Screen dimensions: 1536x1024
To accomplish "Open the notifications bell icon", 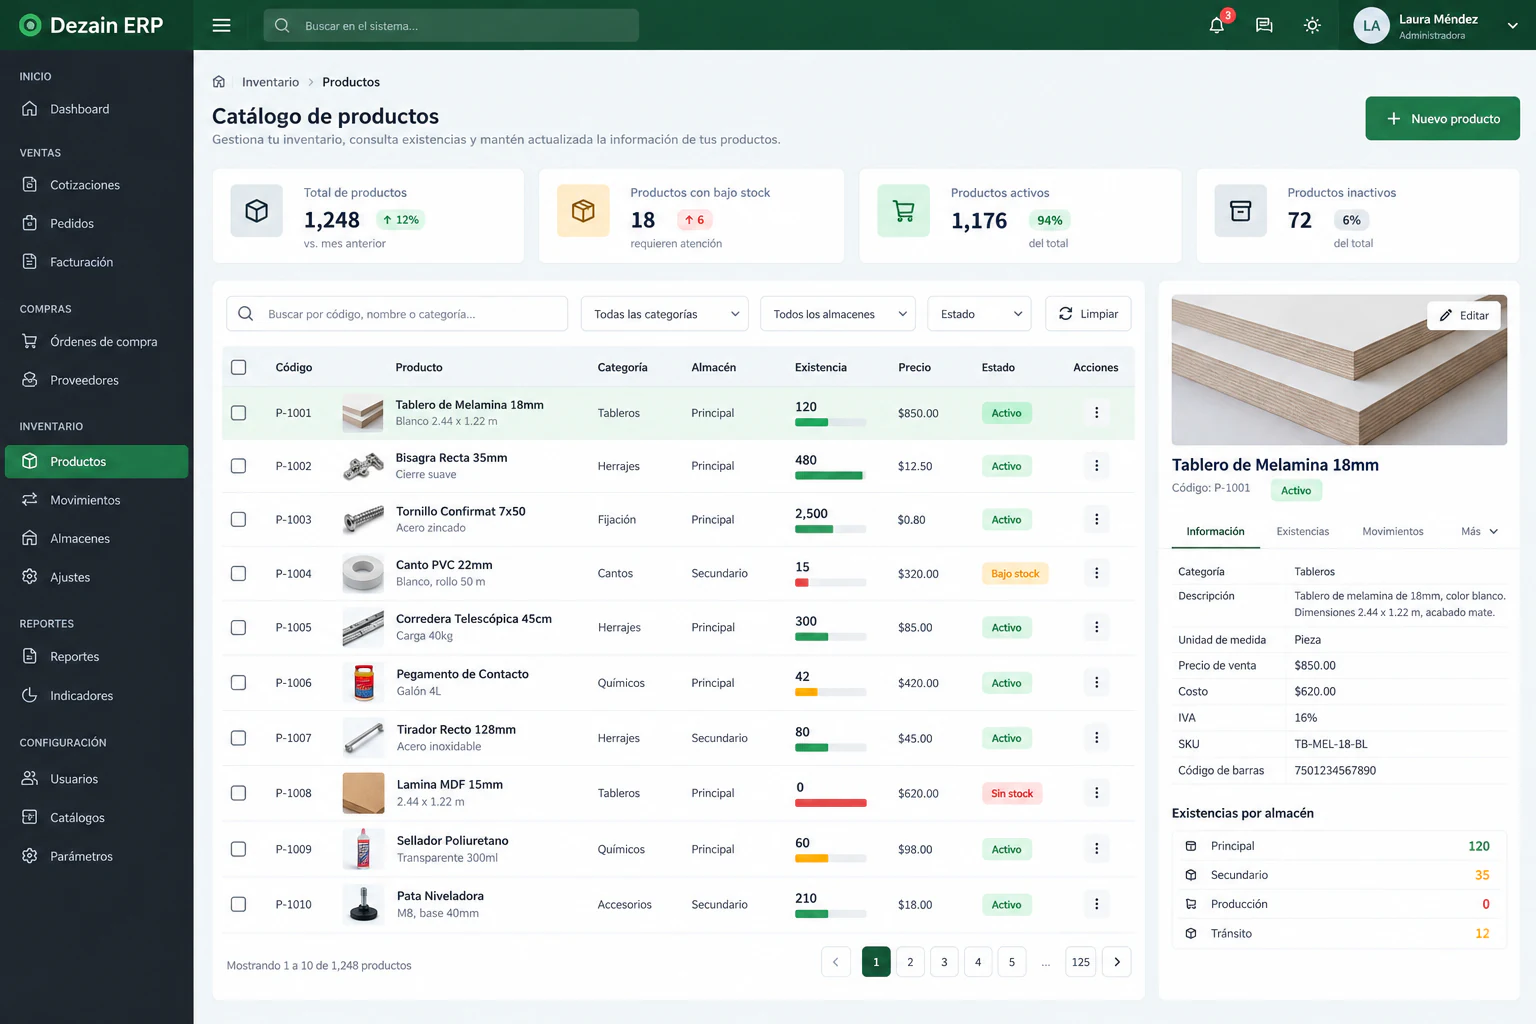I will point(1216,25).
